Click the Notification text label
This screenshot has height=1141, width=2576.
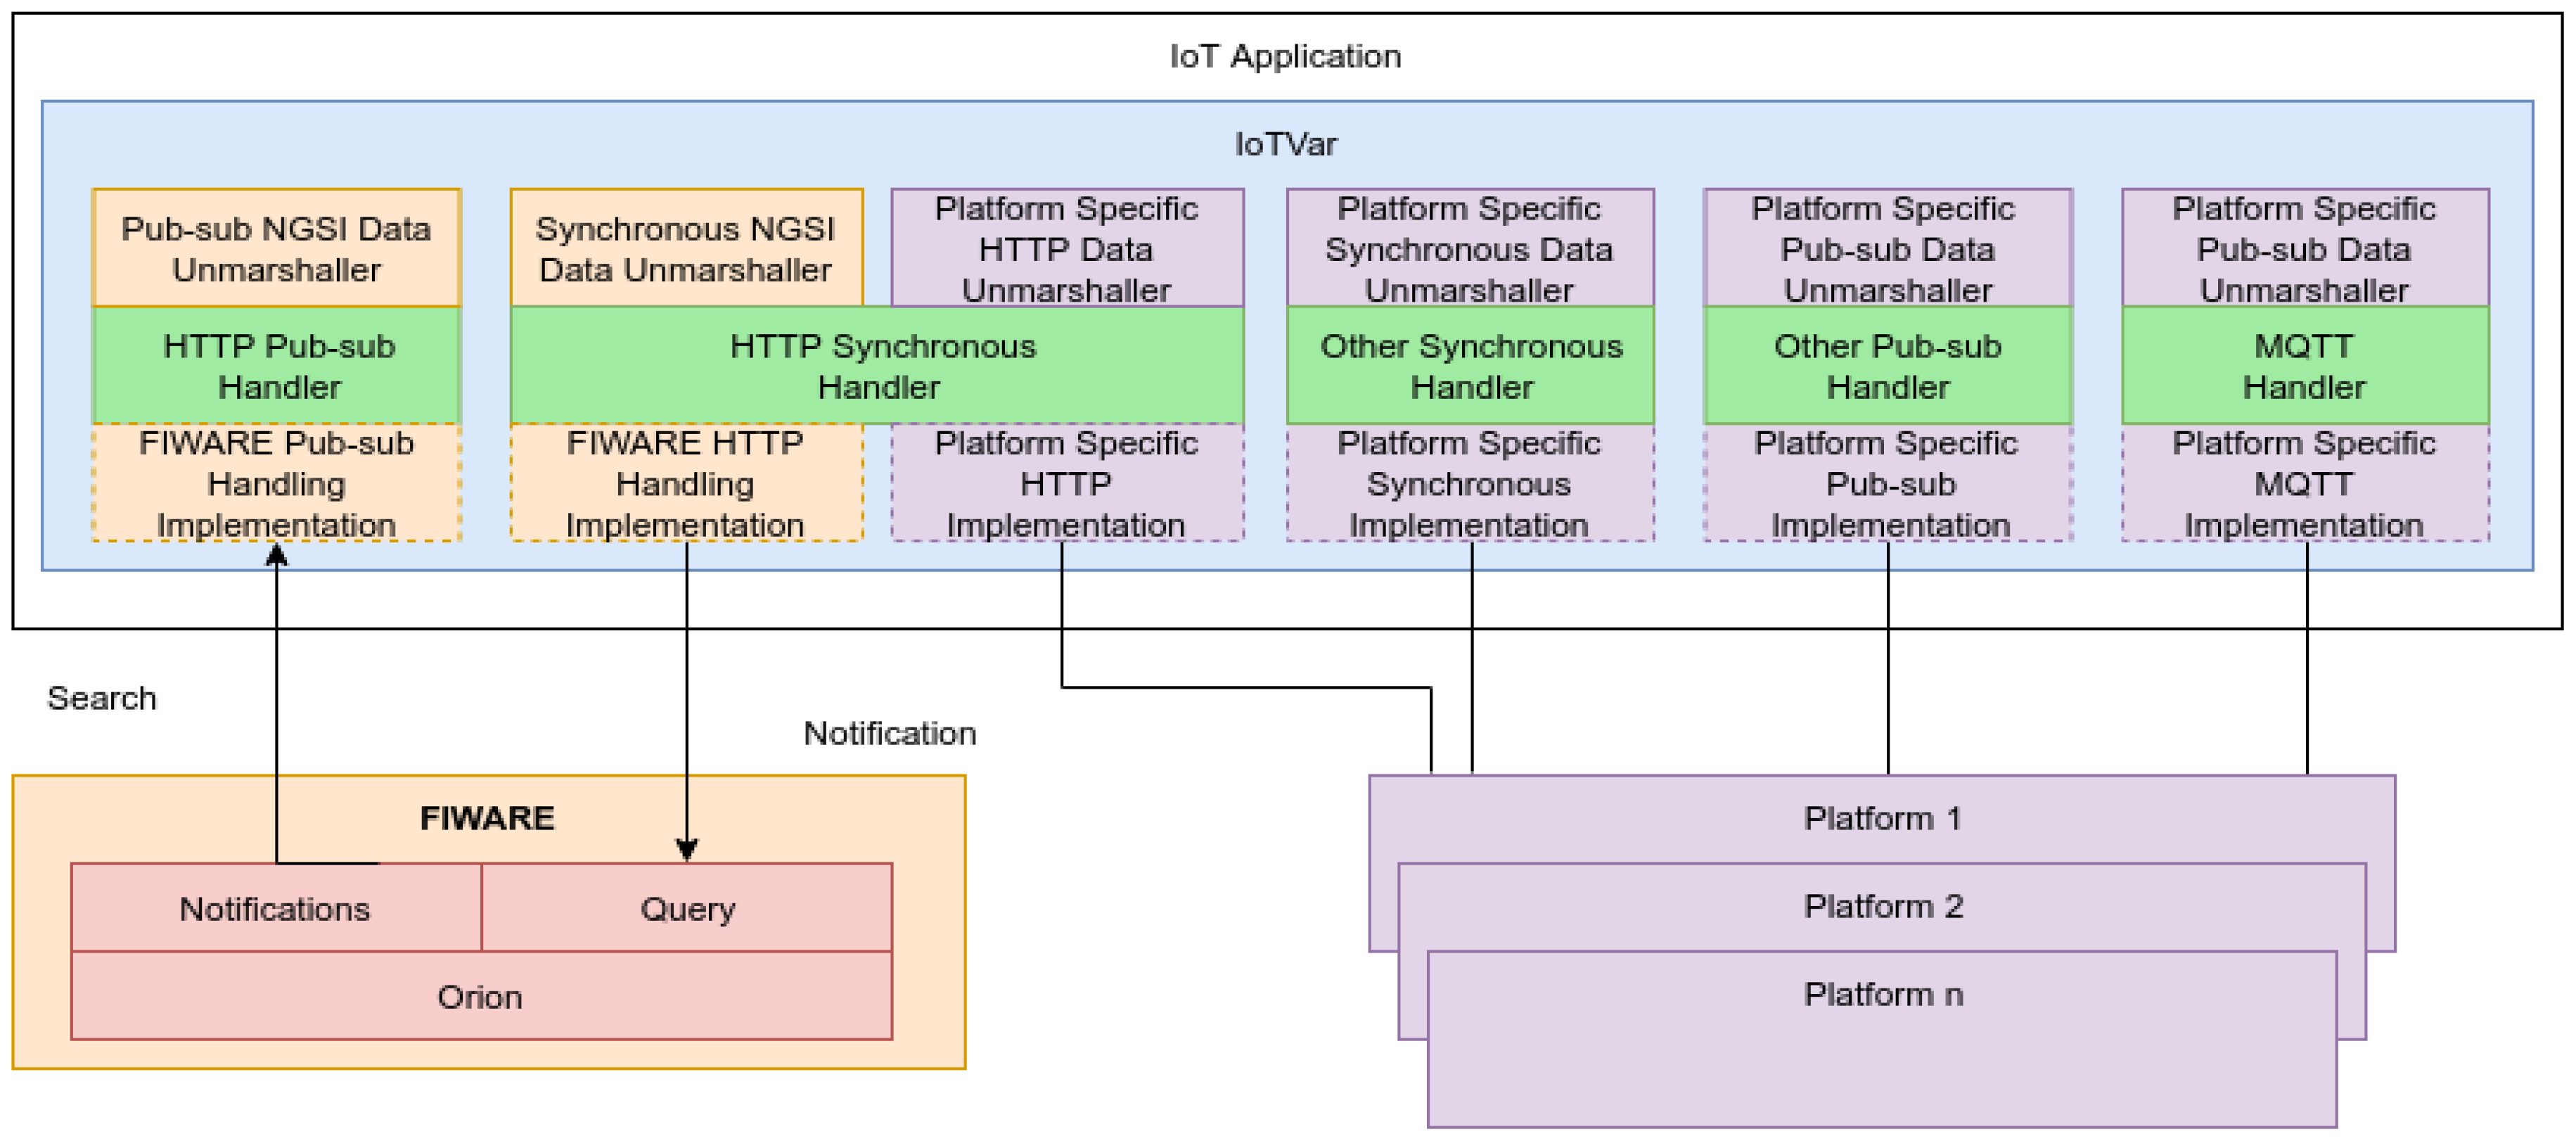coord(889,733)
